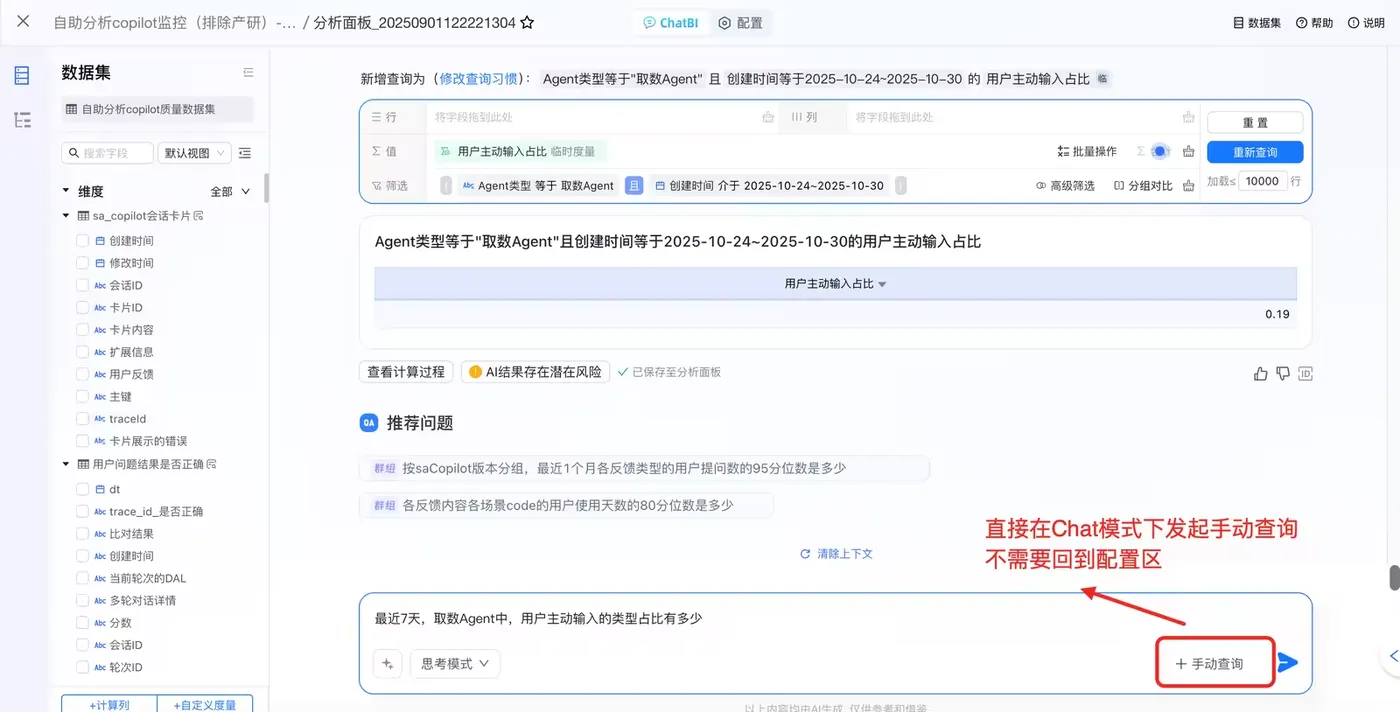Check the 创建时间 field under sa_copilot会话卡片
This screenshot has height=712, width=1400.
(83, 241)
